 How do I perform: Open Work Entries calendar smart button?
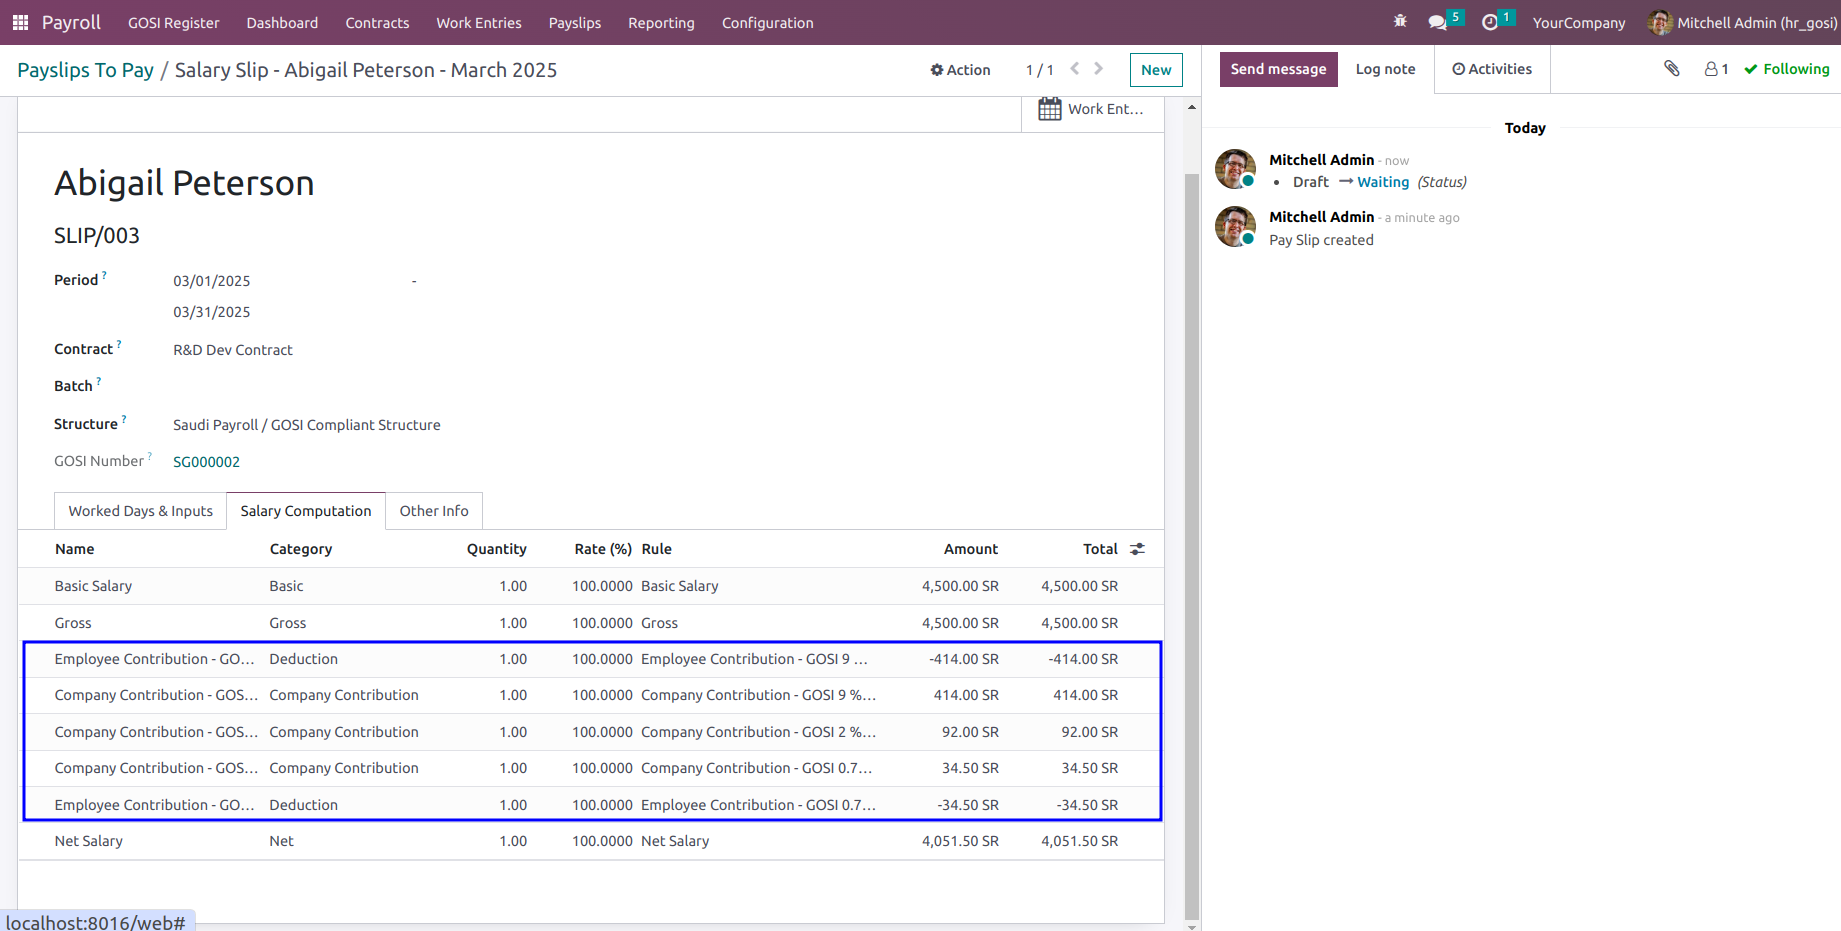(x=1092, y=109)
